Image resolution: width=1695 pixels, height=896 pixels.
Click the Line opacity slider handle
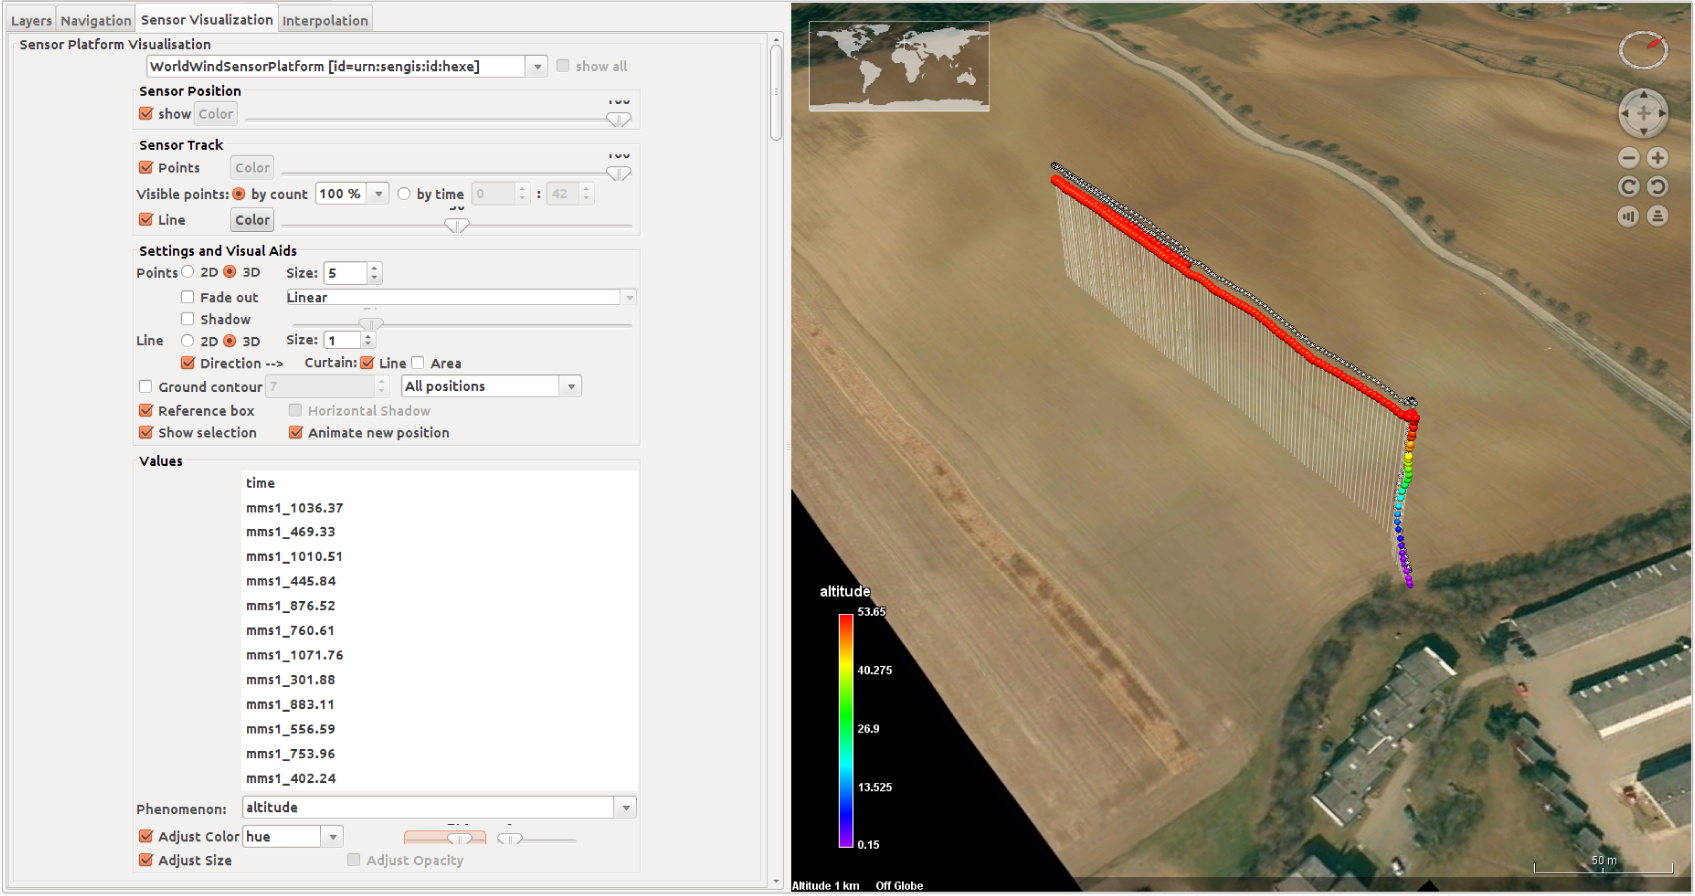tap(457, 225)
